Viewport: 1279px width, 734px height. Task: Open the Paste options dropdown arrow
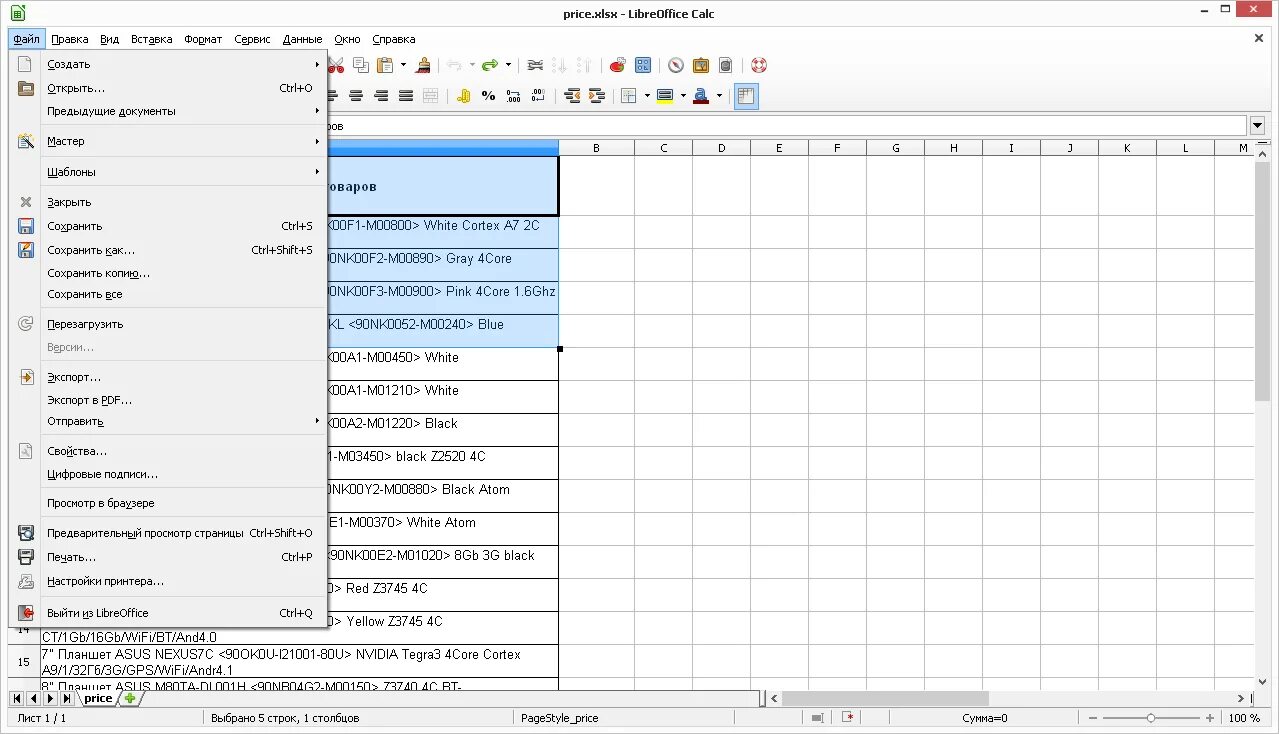404,65
